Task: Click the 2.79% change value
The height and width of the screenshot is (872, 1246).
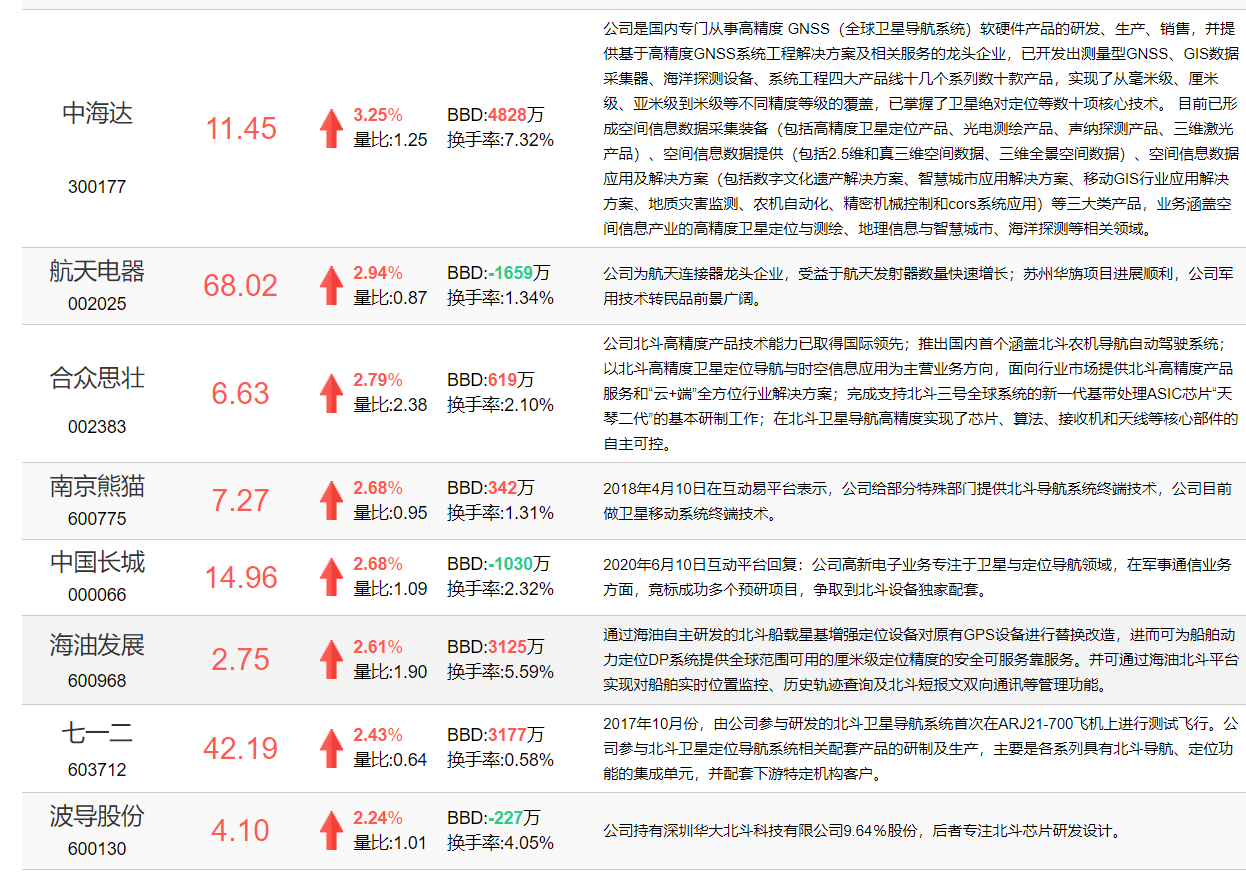Action: tap(378, 380)
